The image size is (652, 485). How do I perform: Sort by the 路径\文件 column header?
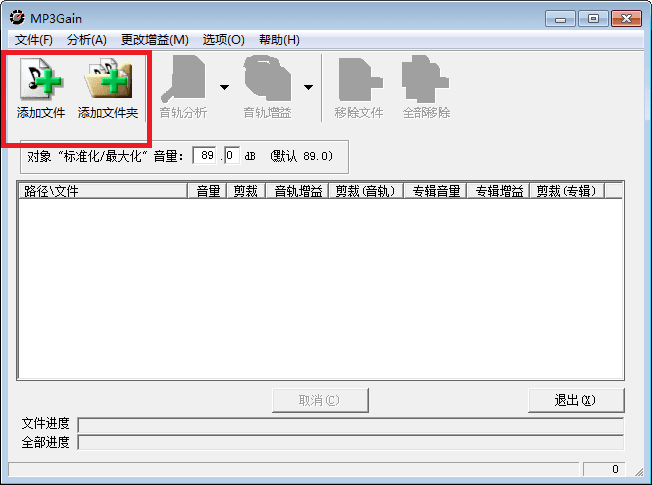103,191
